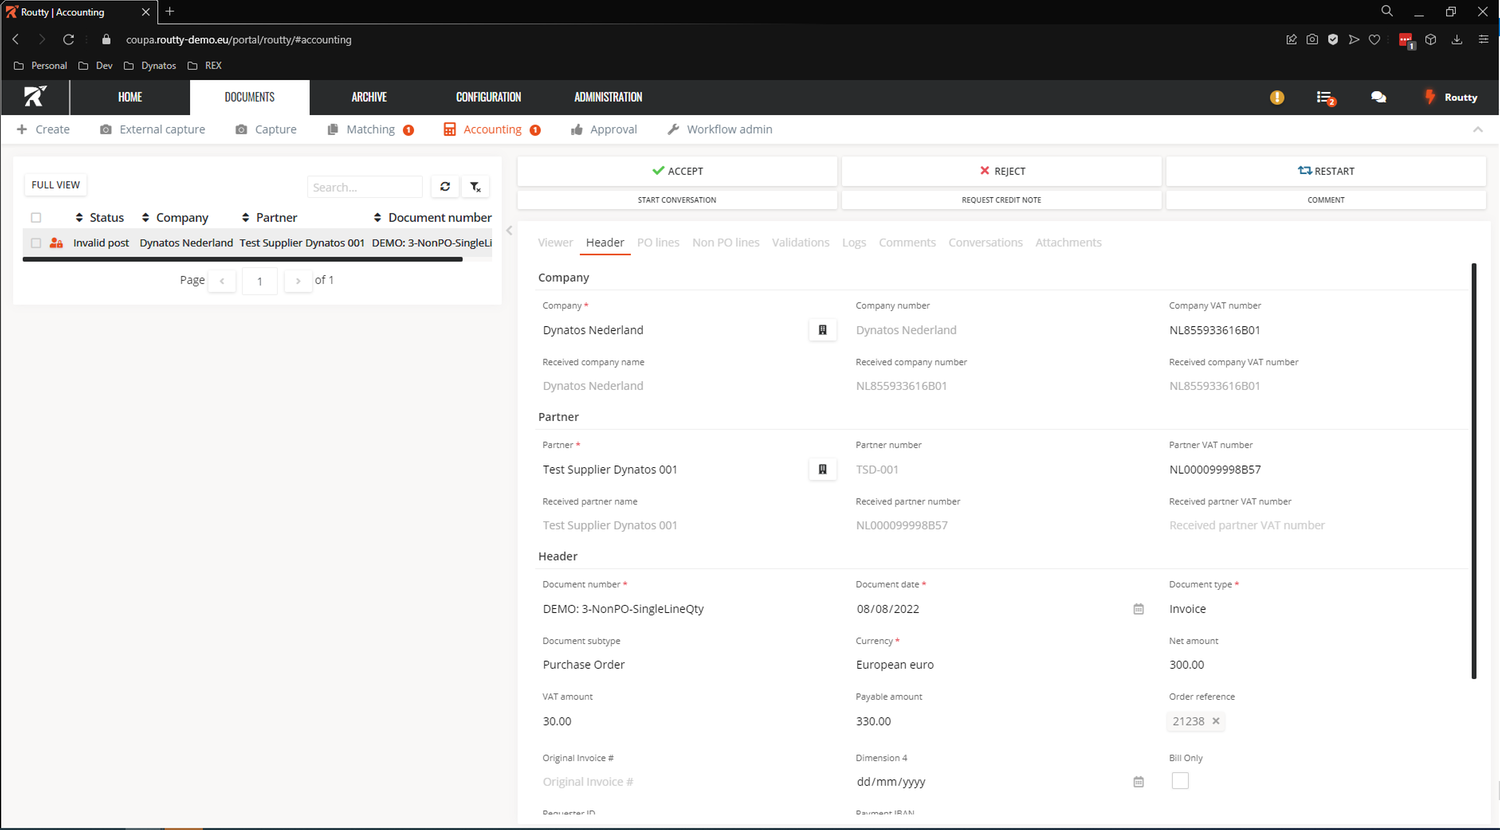
Task: Enable the Bill Only checkbox
Action: [1180, 781]
